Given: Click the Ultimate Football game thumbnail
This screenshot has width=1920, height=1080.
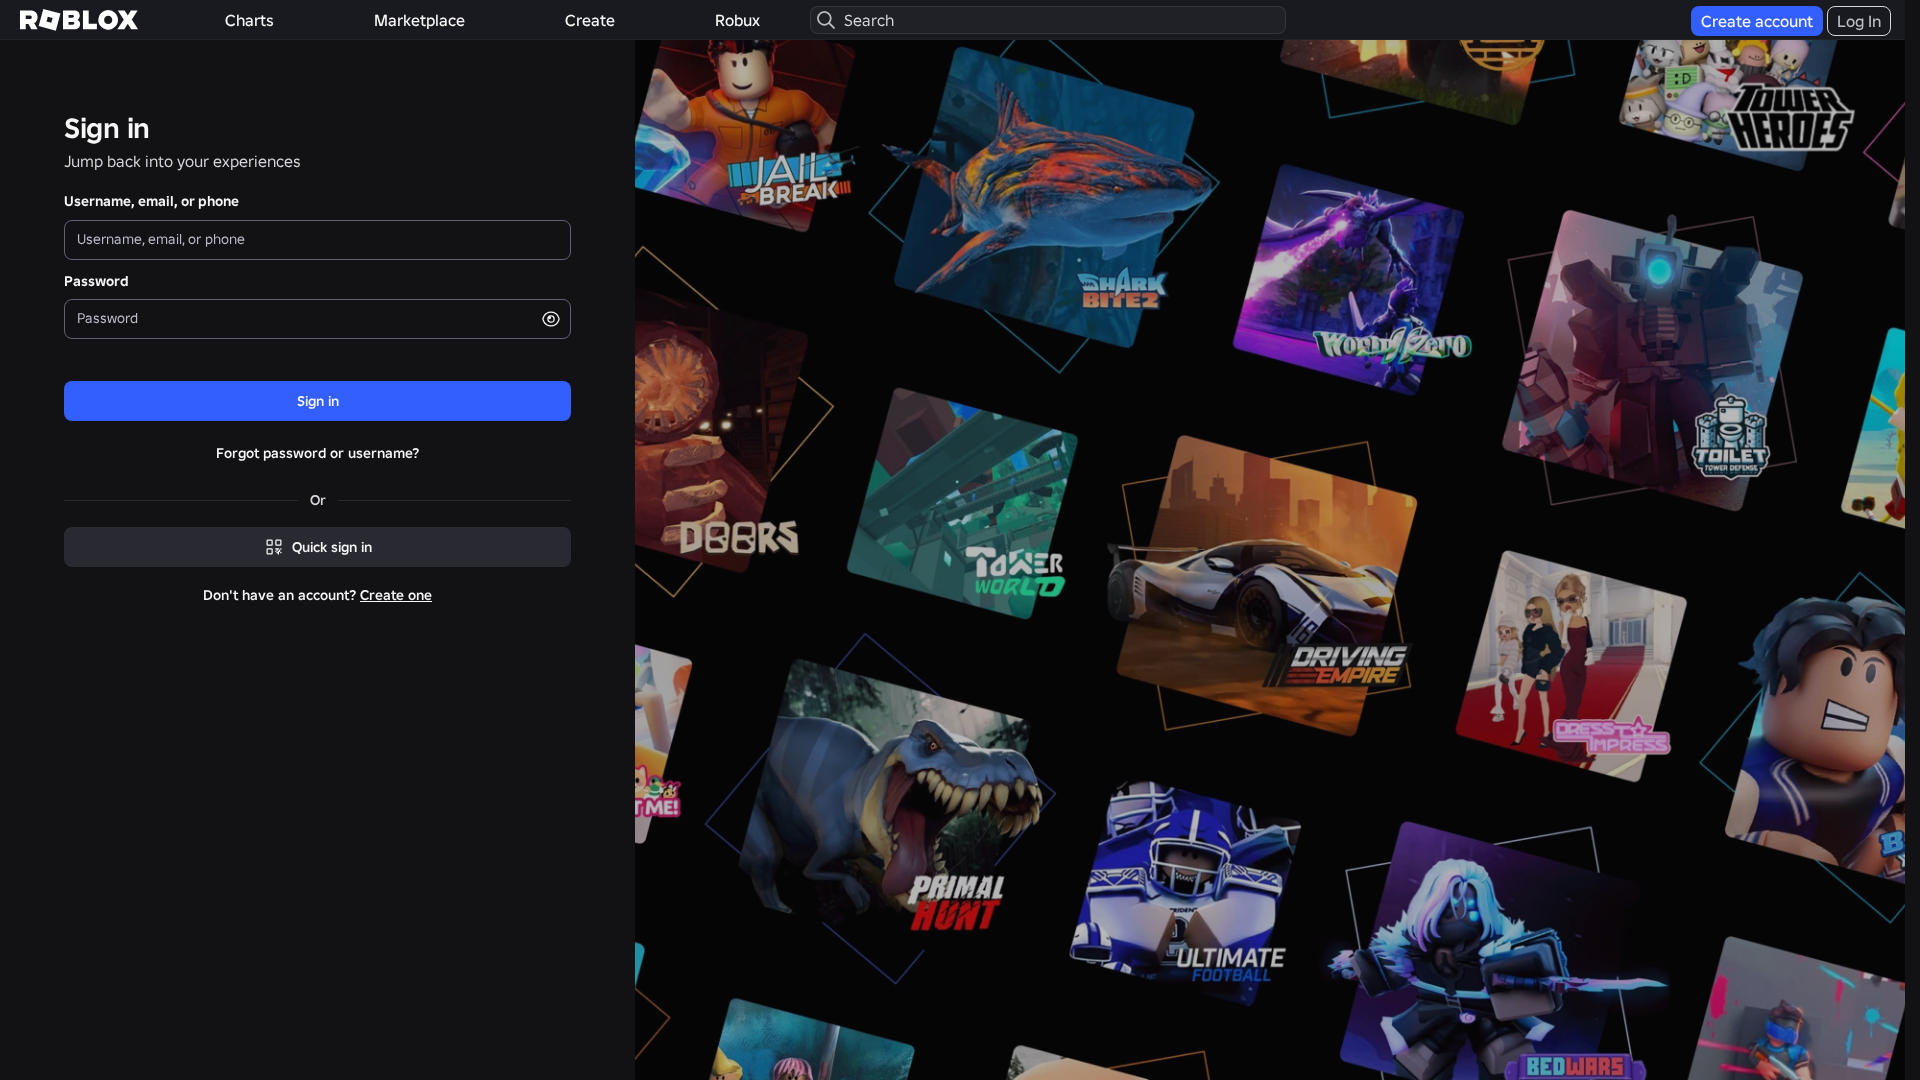Looking at the screenshot, I should pos(1185,892).
